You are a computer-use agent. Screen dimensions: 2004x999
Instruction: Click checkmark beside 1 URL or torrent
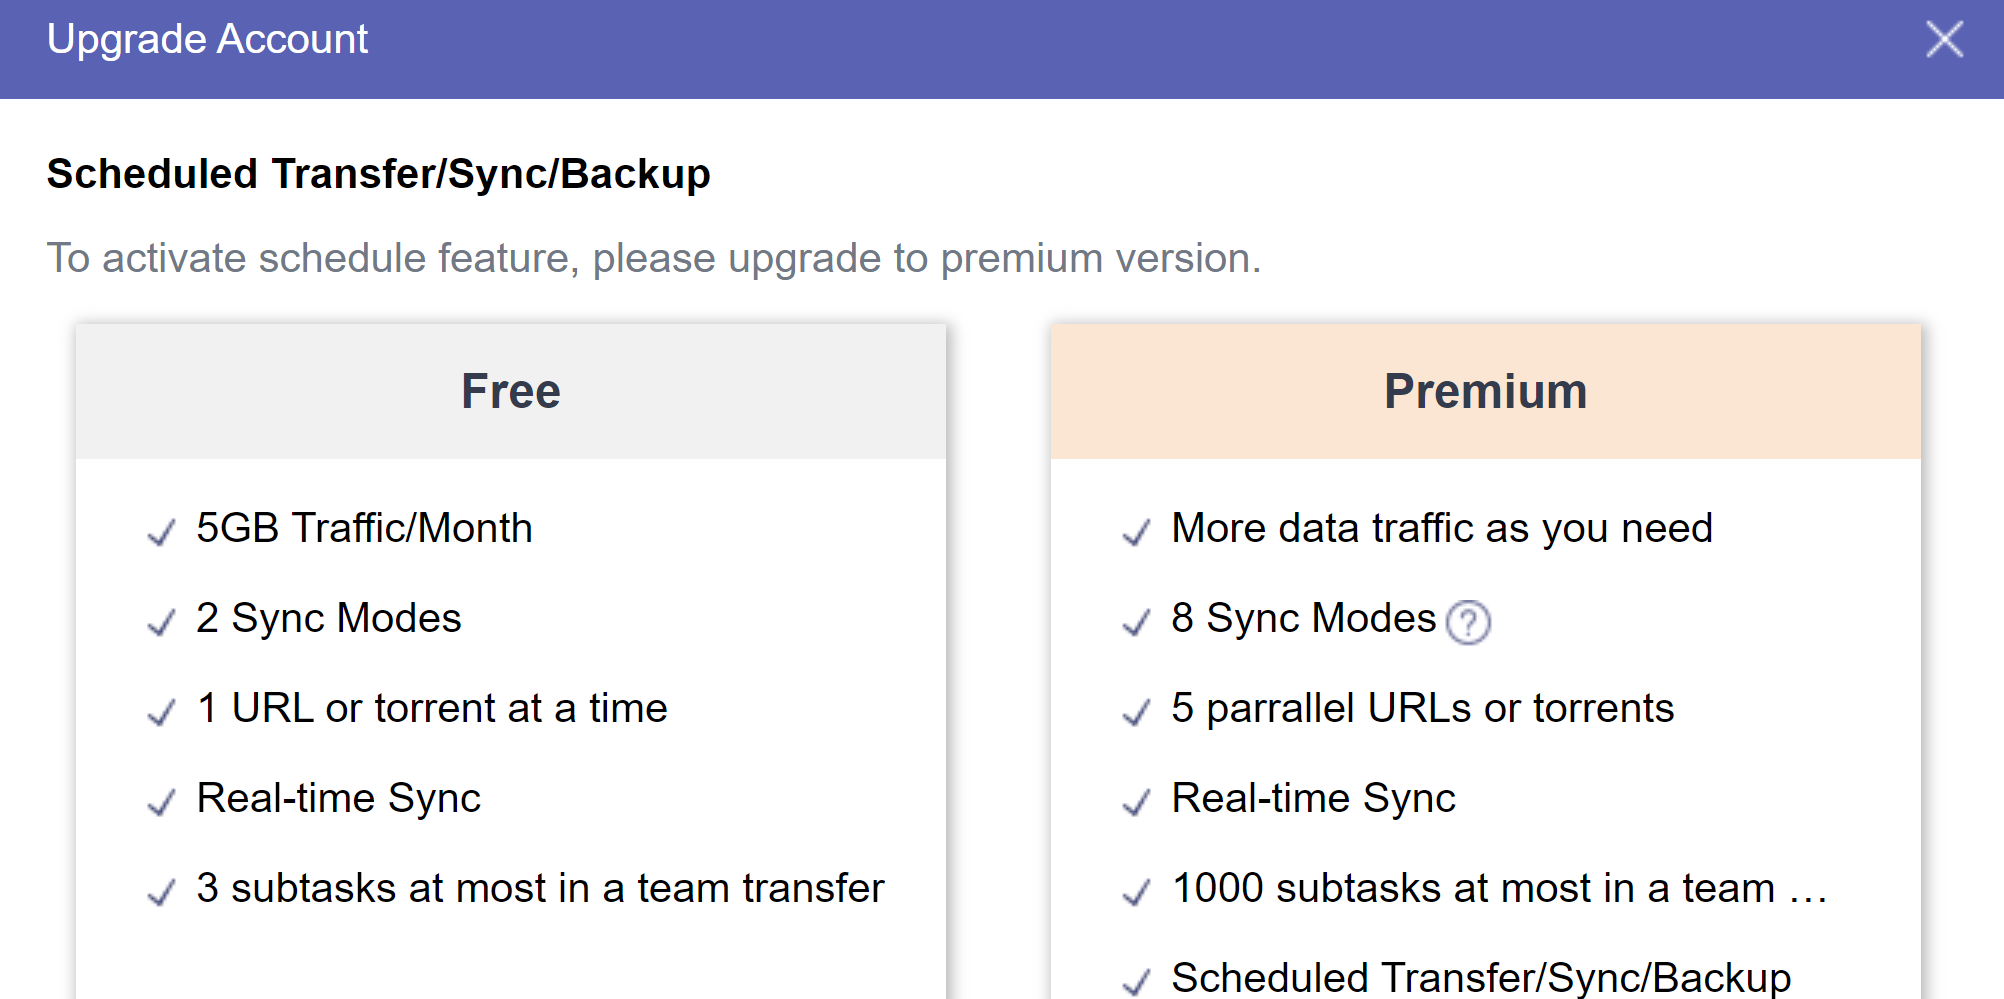161,712
